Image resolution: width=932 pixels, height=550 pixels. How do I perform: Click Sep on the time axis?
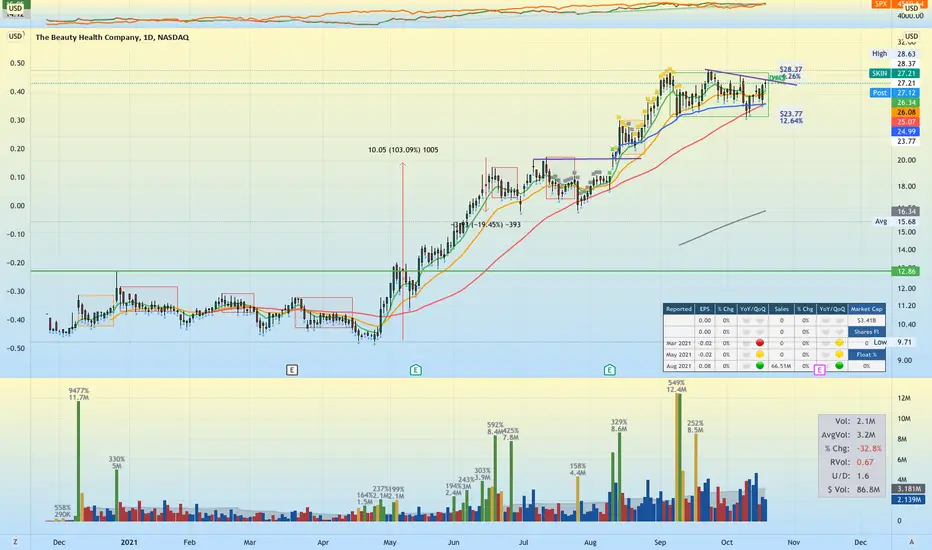click(660, 542)
